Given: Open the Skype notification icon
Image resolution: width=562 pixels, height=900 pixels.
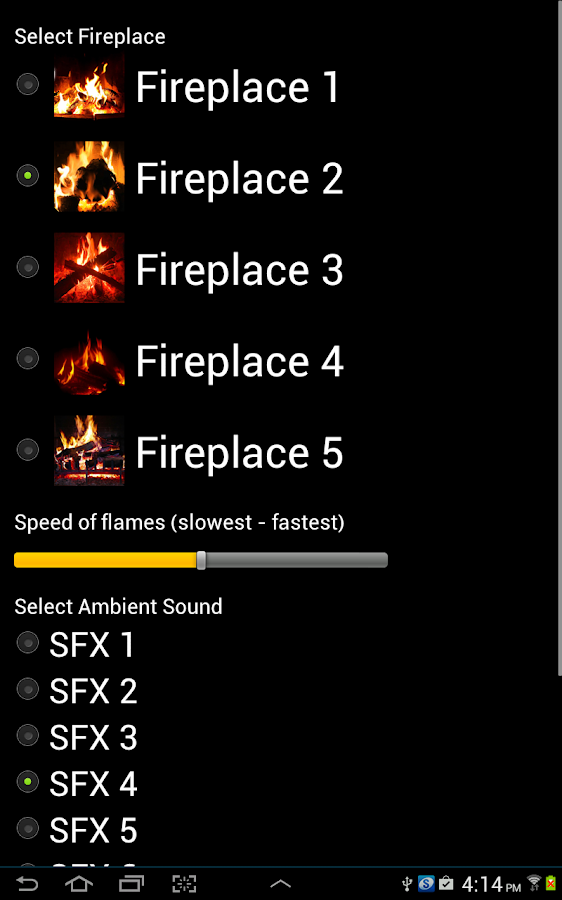Looking at the screenshot, I should point(426,883).
